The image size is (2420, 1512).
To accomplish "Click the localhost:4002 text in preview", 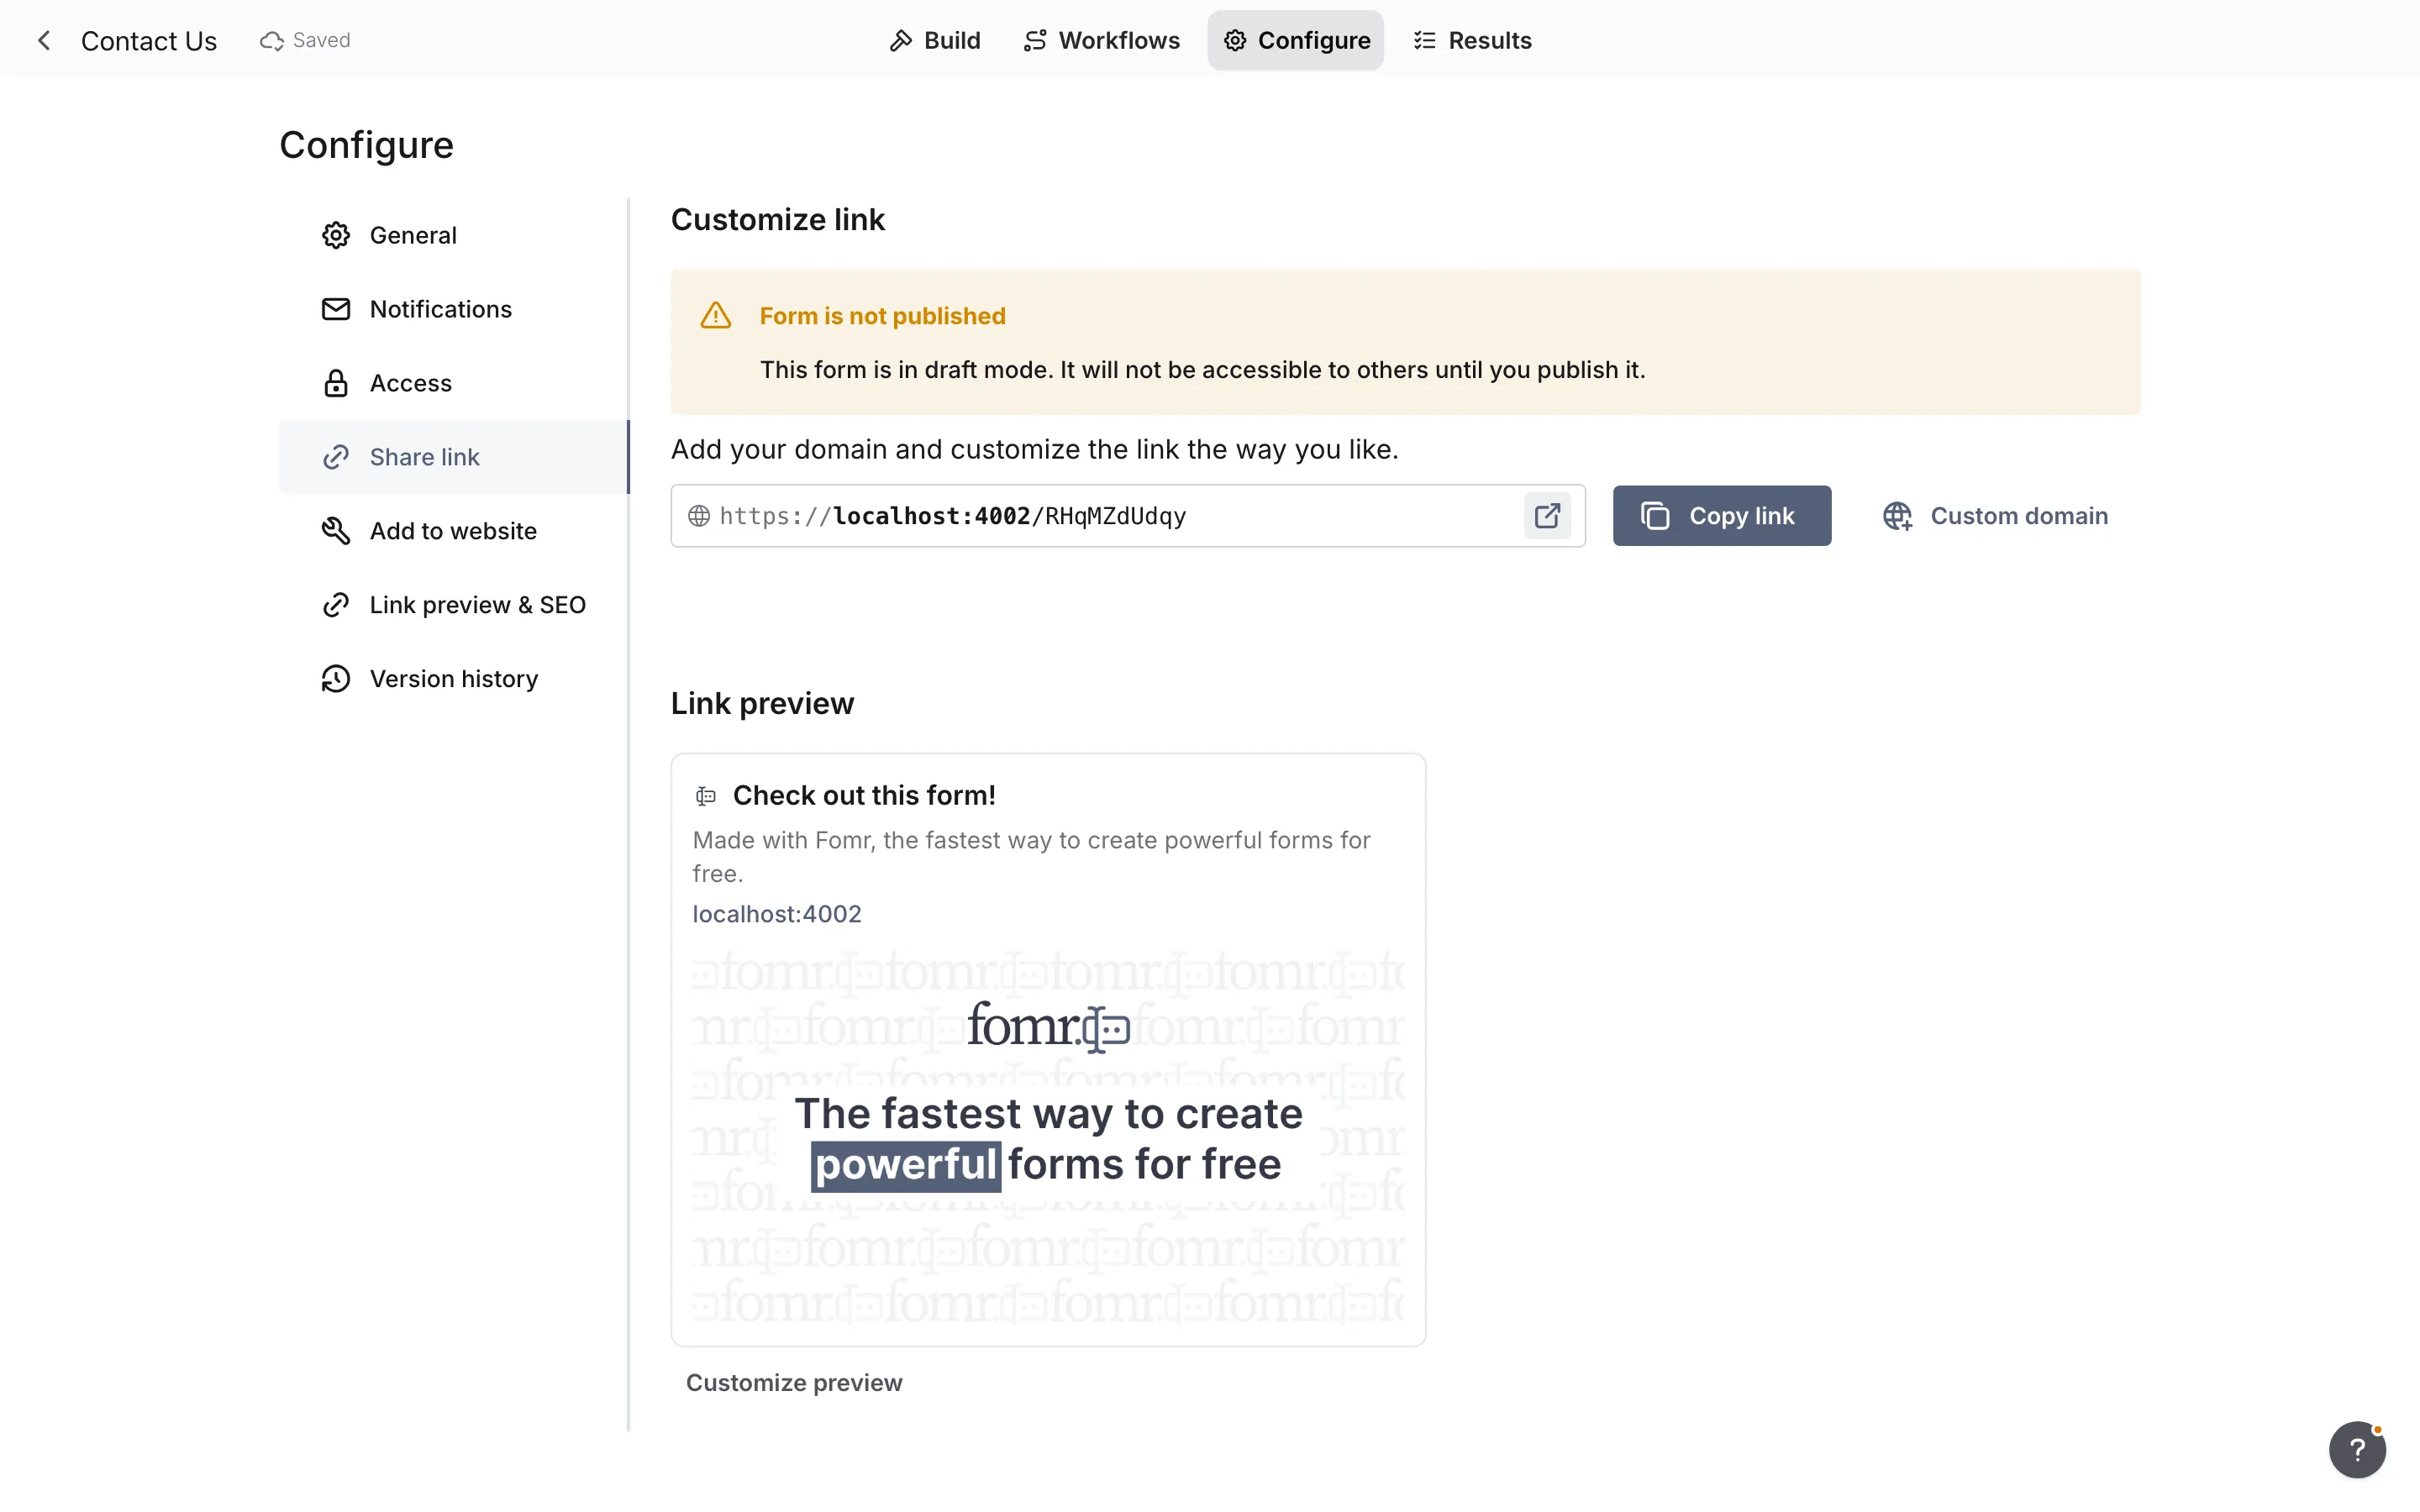I will pos(777,914).
